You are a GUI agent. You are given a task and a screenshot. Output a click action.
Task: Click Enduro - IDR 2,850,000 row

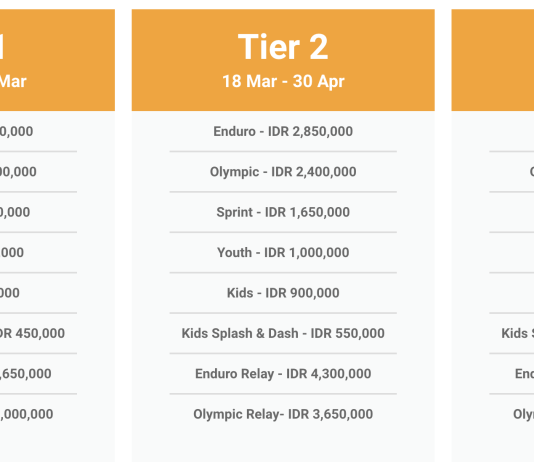283,131
